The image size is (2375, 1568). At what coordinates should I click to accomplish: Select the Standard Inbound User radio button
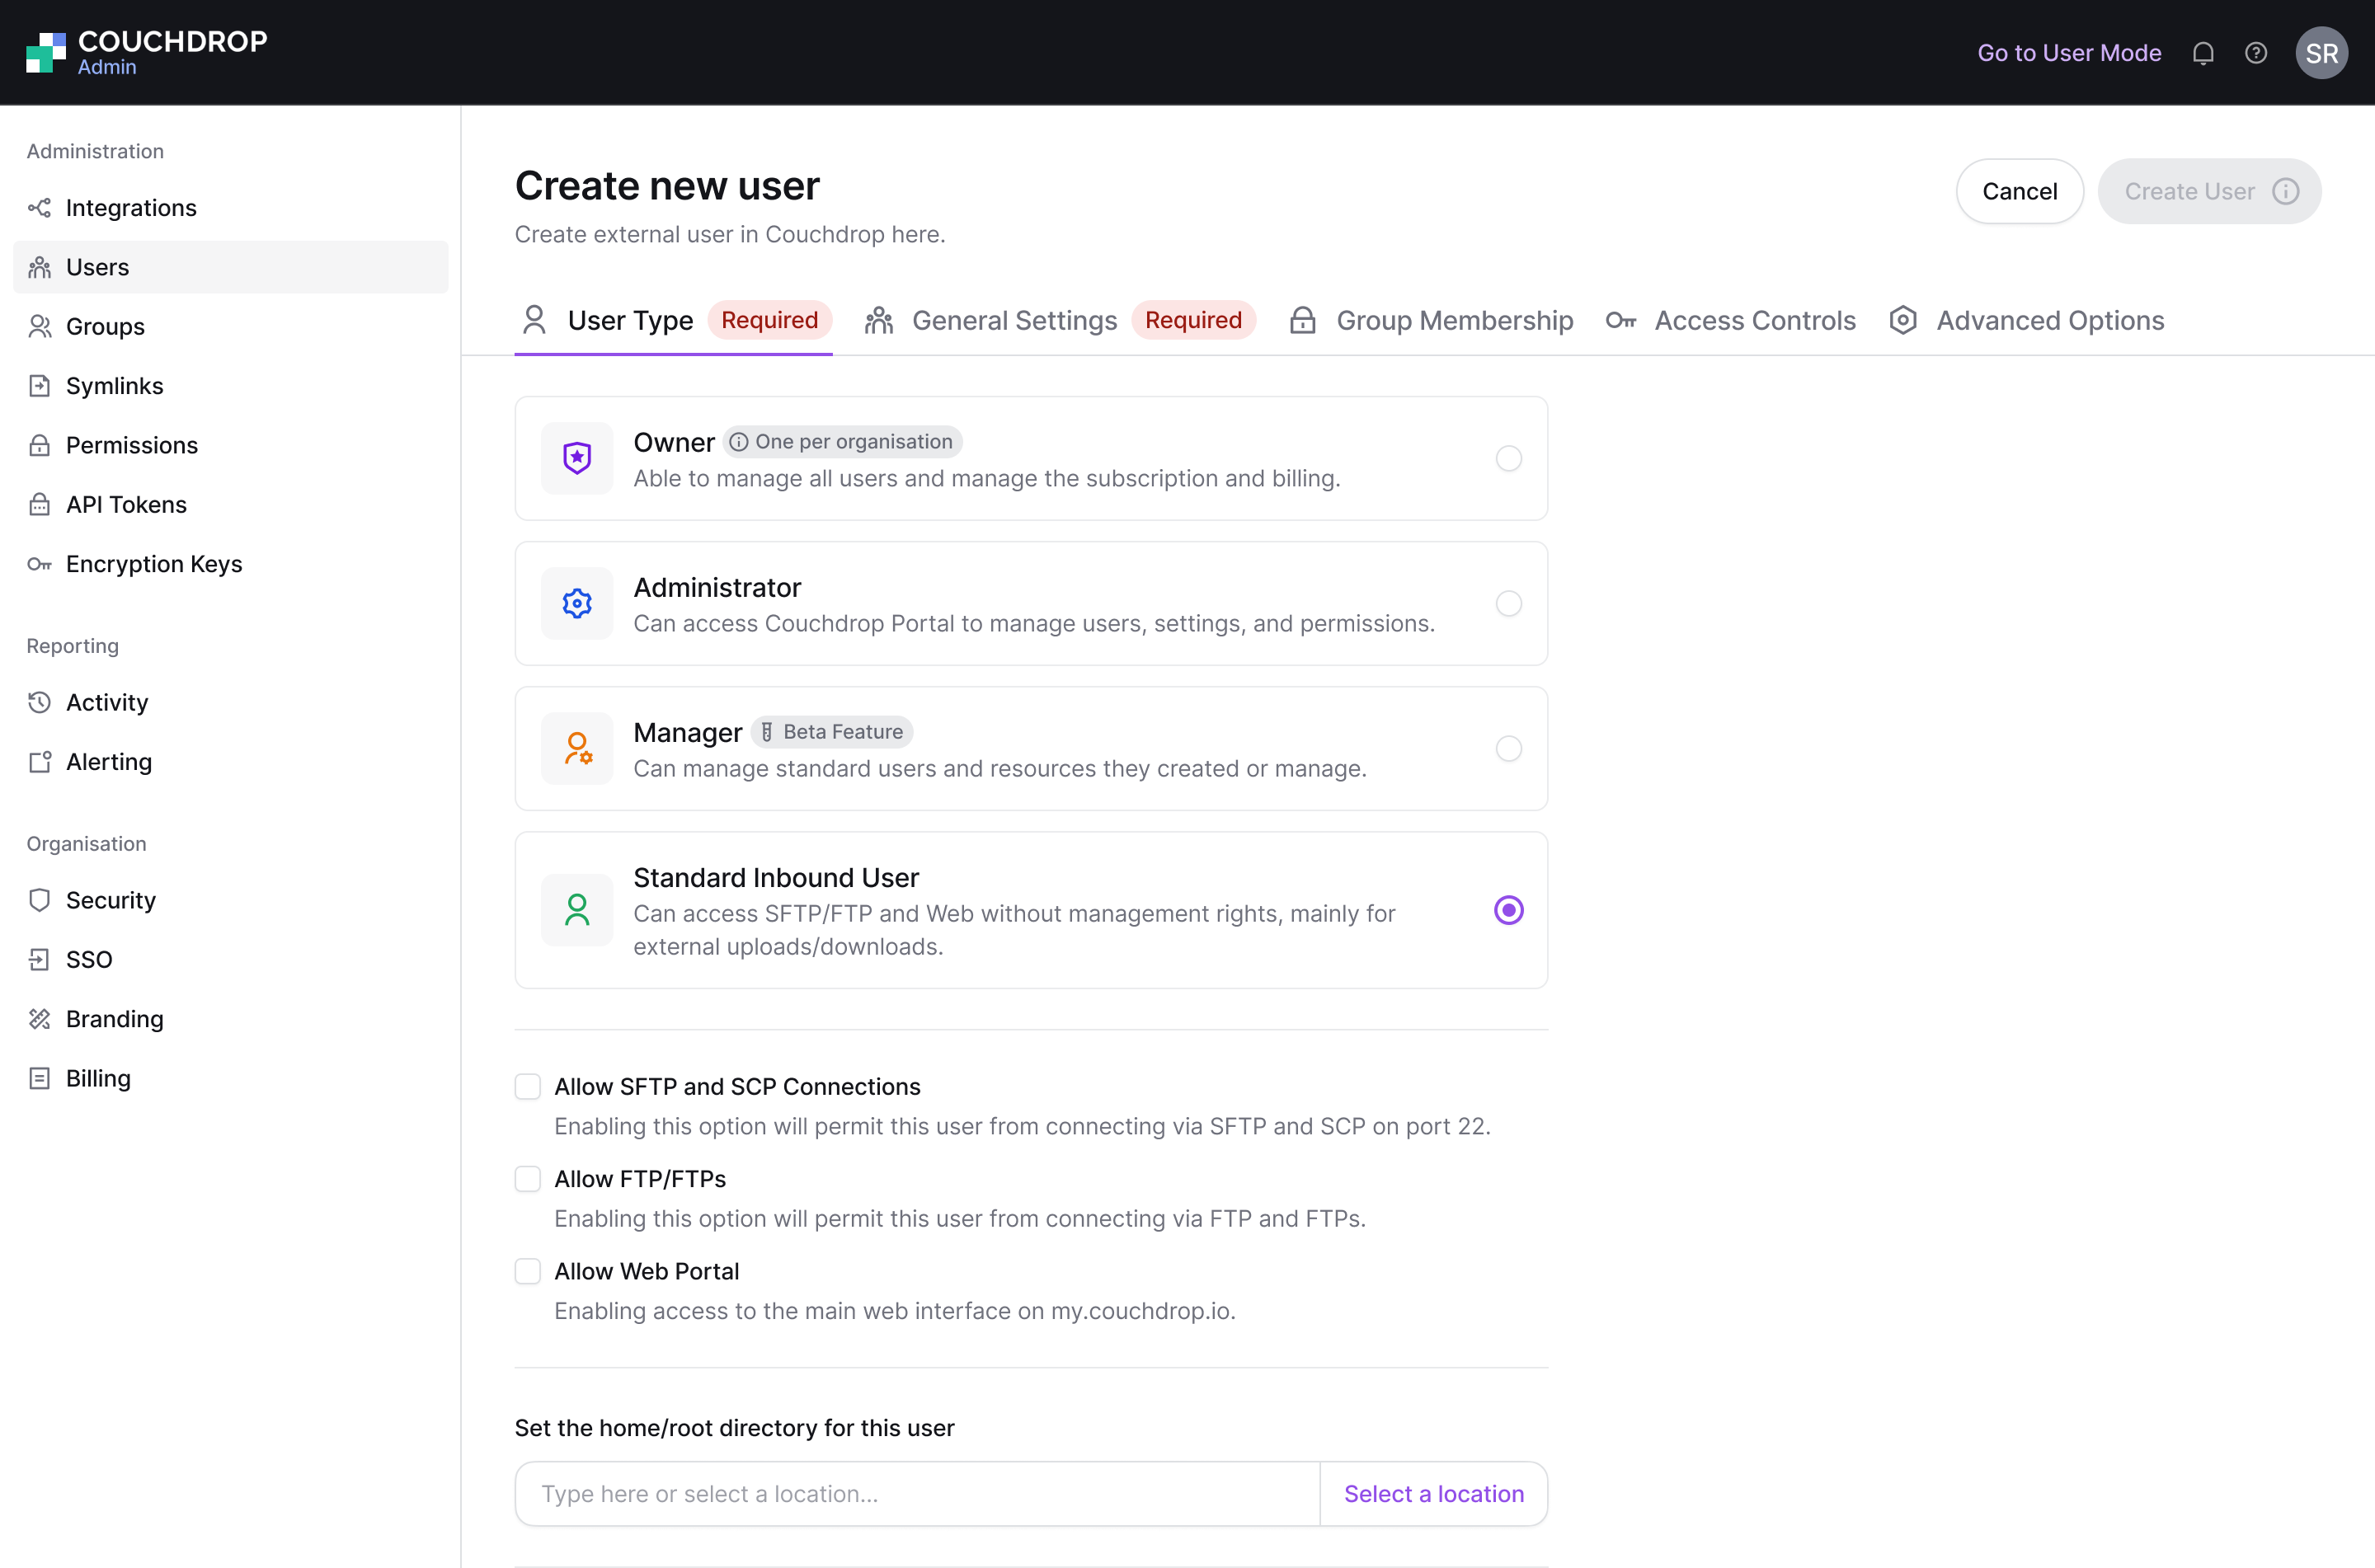[1508, 910]
